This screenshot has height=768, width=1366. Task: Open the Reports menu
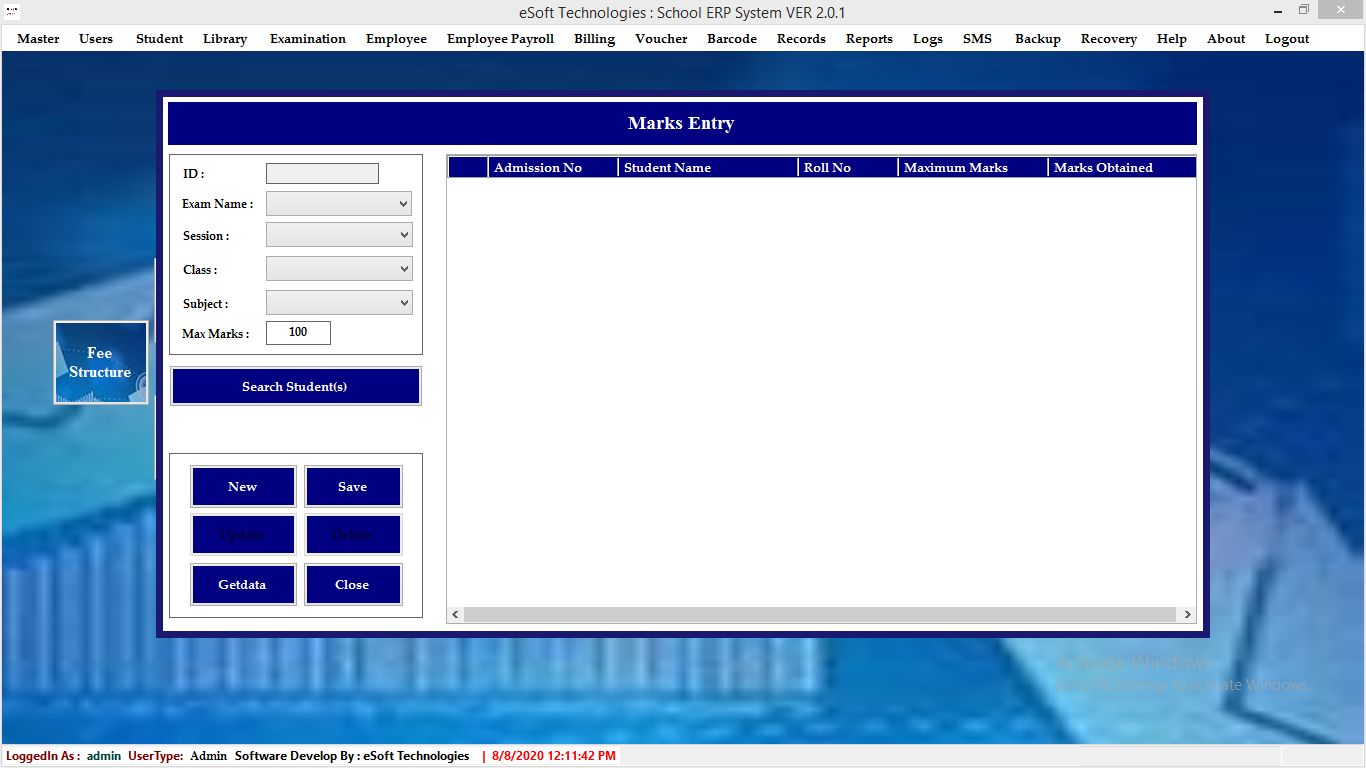point(869,39)
